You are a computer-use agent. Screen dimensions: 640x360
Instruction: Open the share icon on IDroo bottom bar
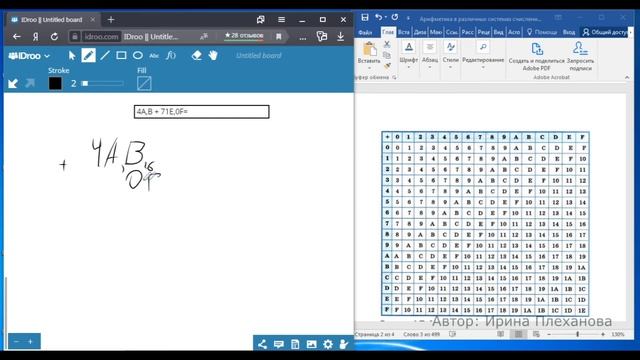262,344
